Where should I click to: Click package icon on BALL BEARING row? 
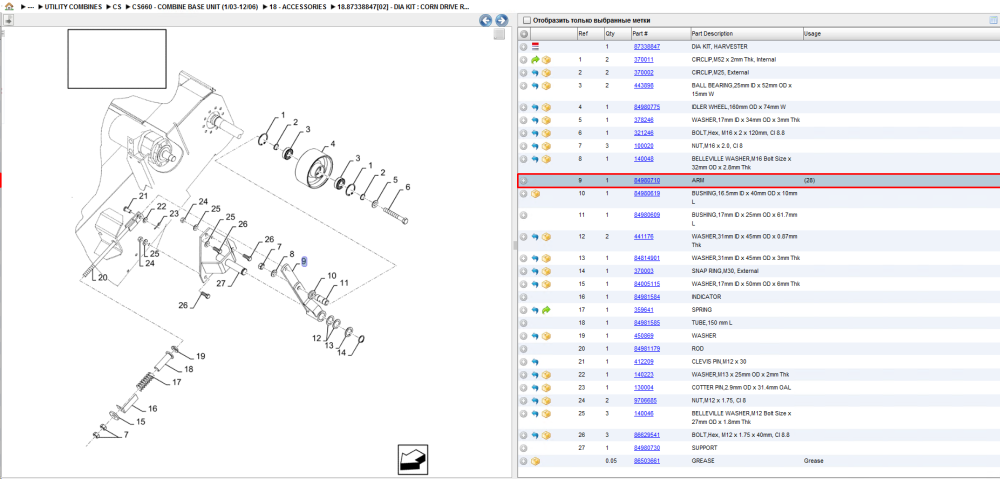547,85
